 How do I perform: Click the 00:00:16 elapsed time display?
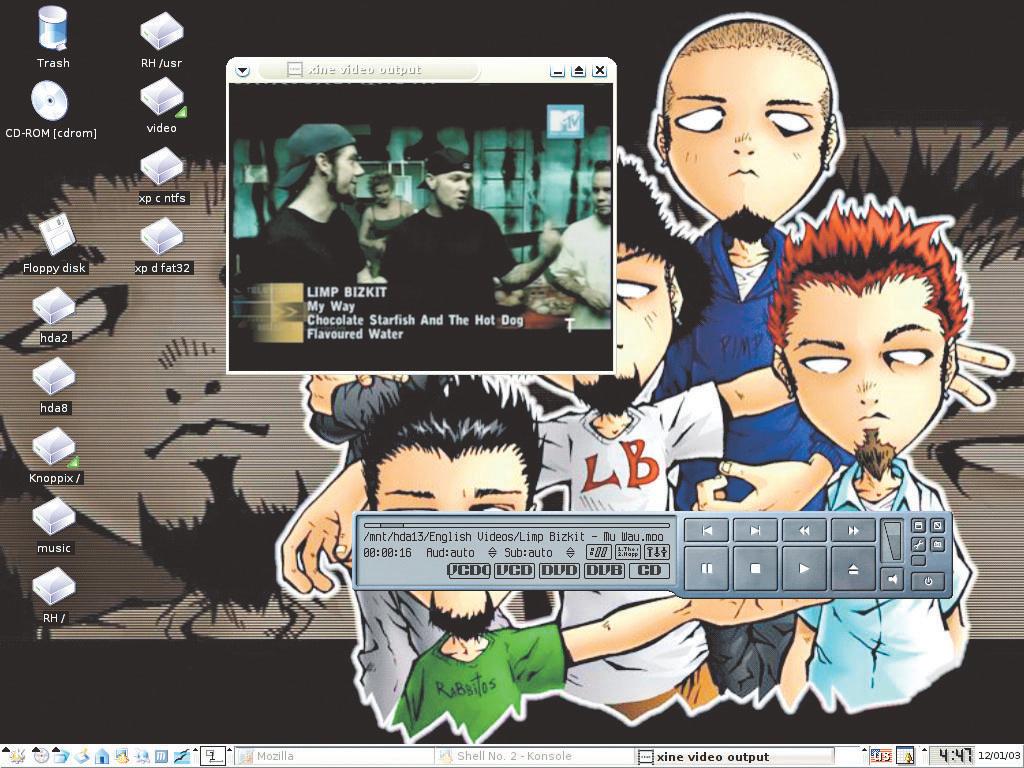click(387, 553)
